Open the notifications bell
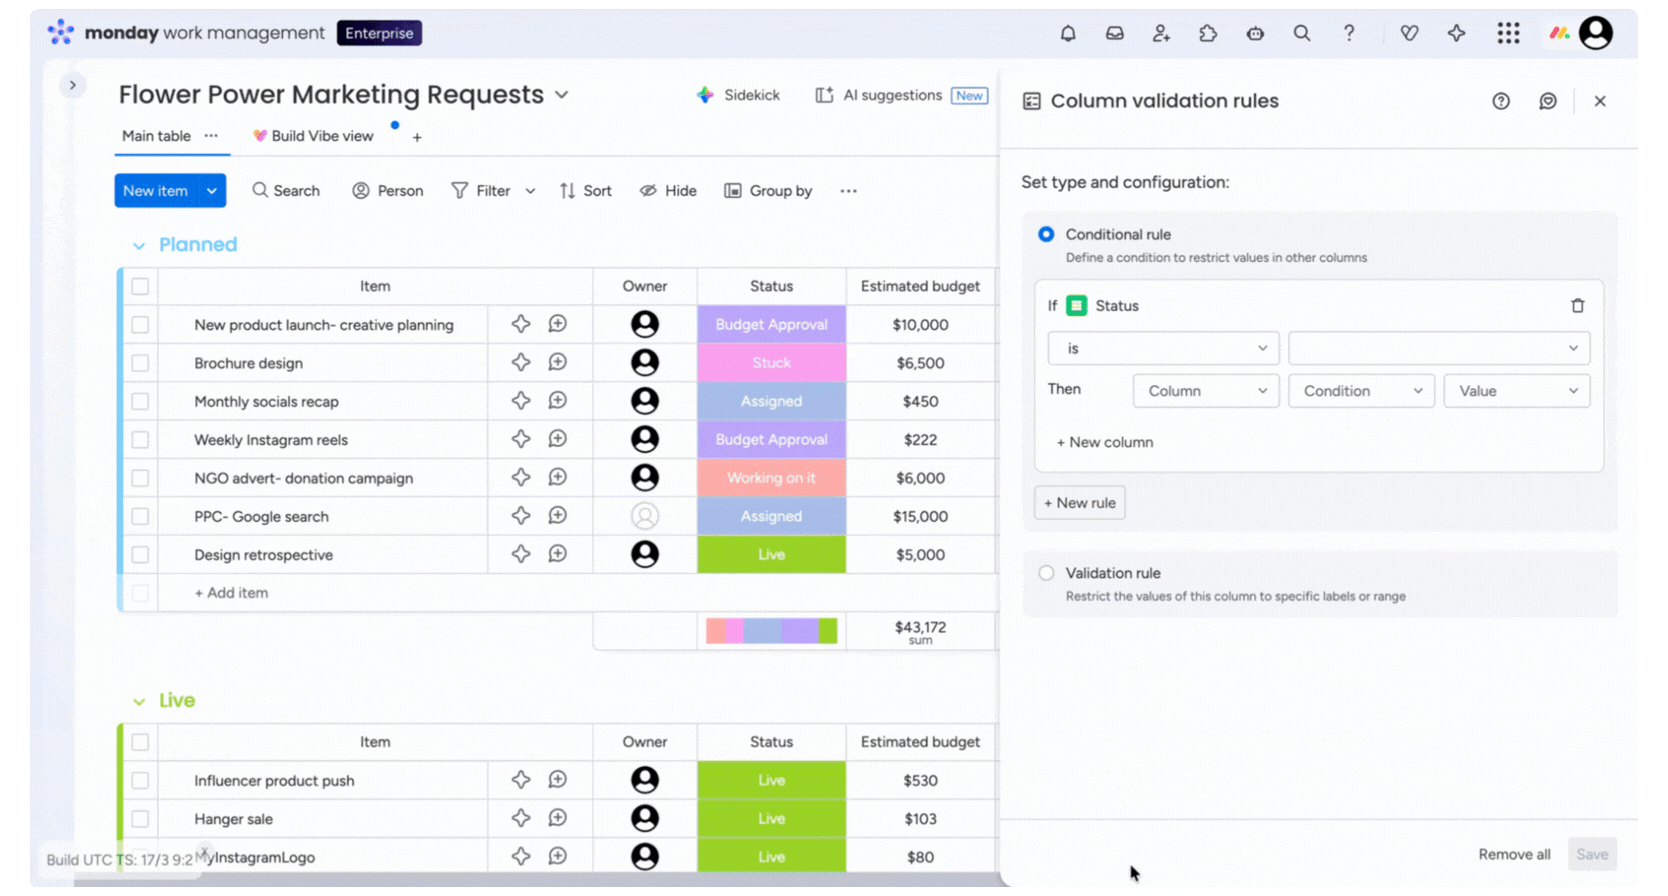 [1068, 33]
